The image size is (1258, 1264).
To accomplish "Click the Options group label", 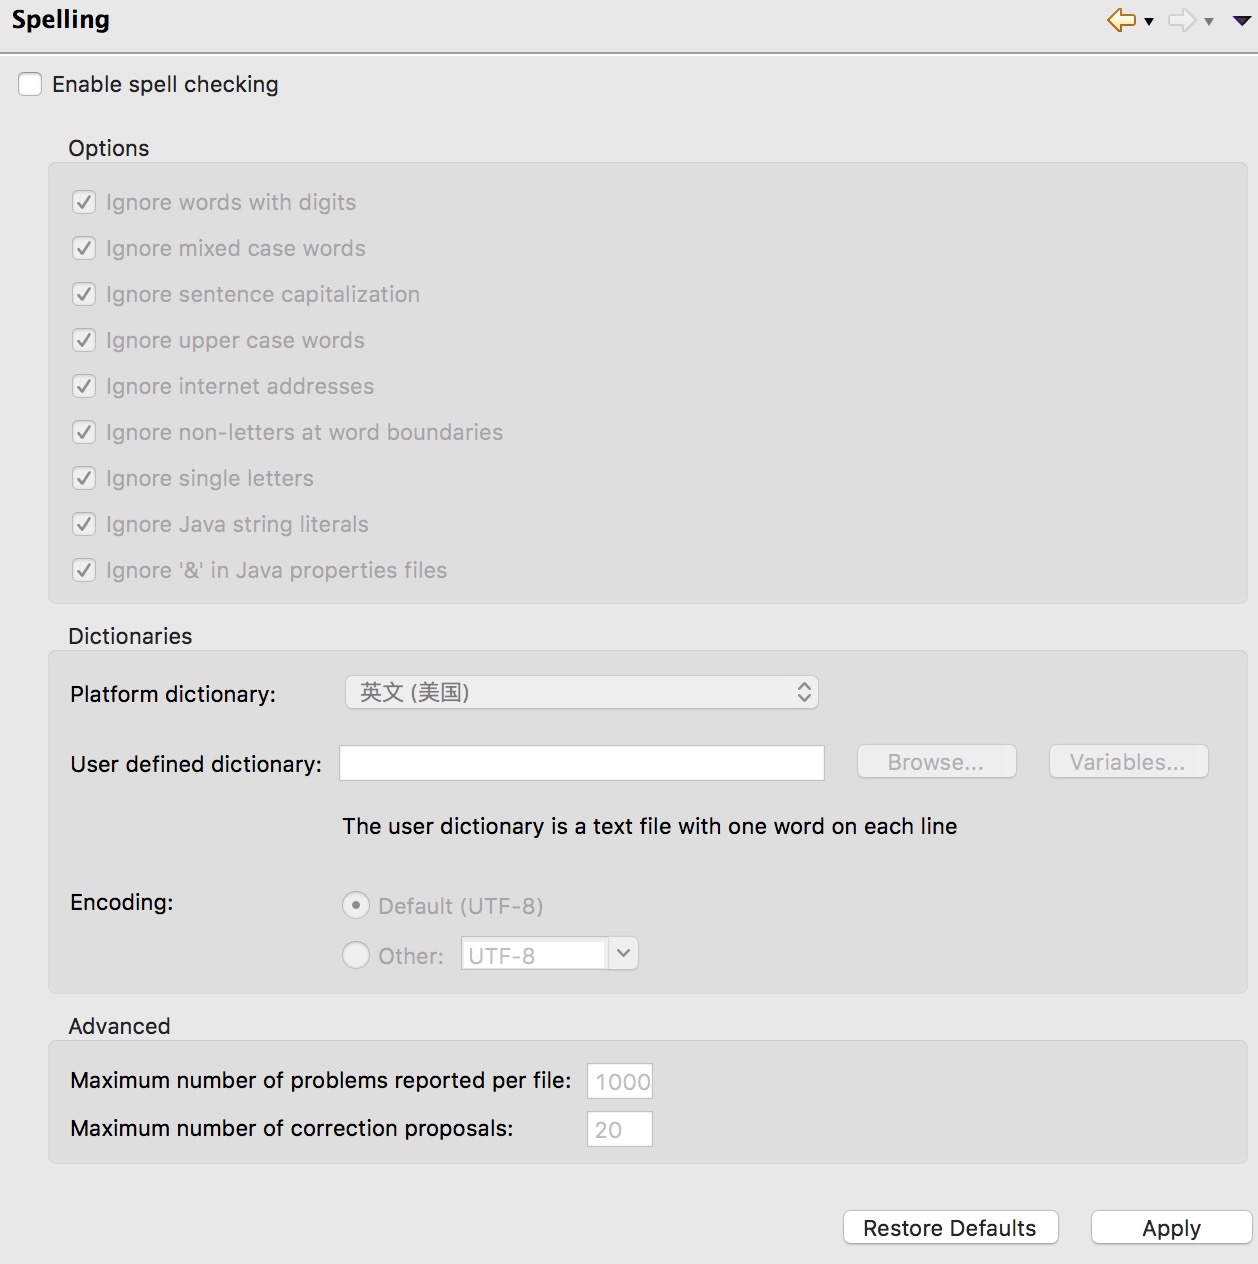I will 109,148.
